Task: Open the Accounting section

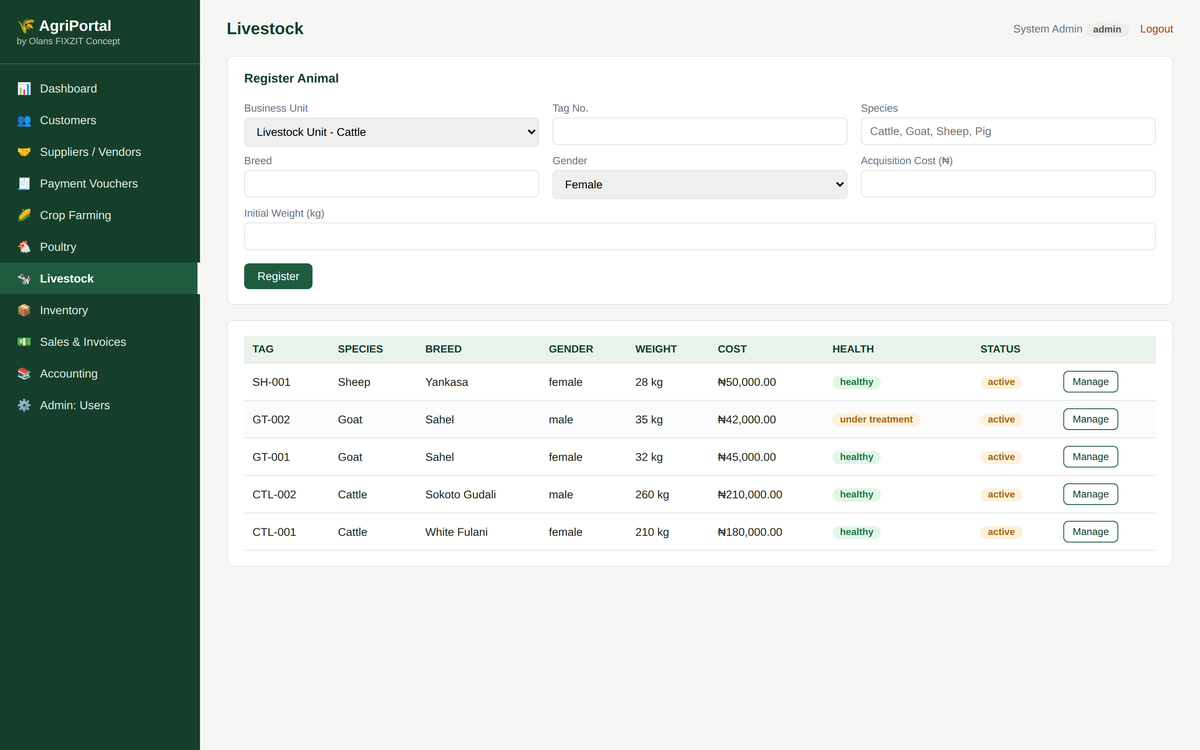Action: click(100, 374)
